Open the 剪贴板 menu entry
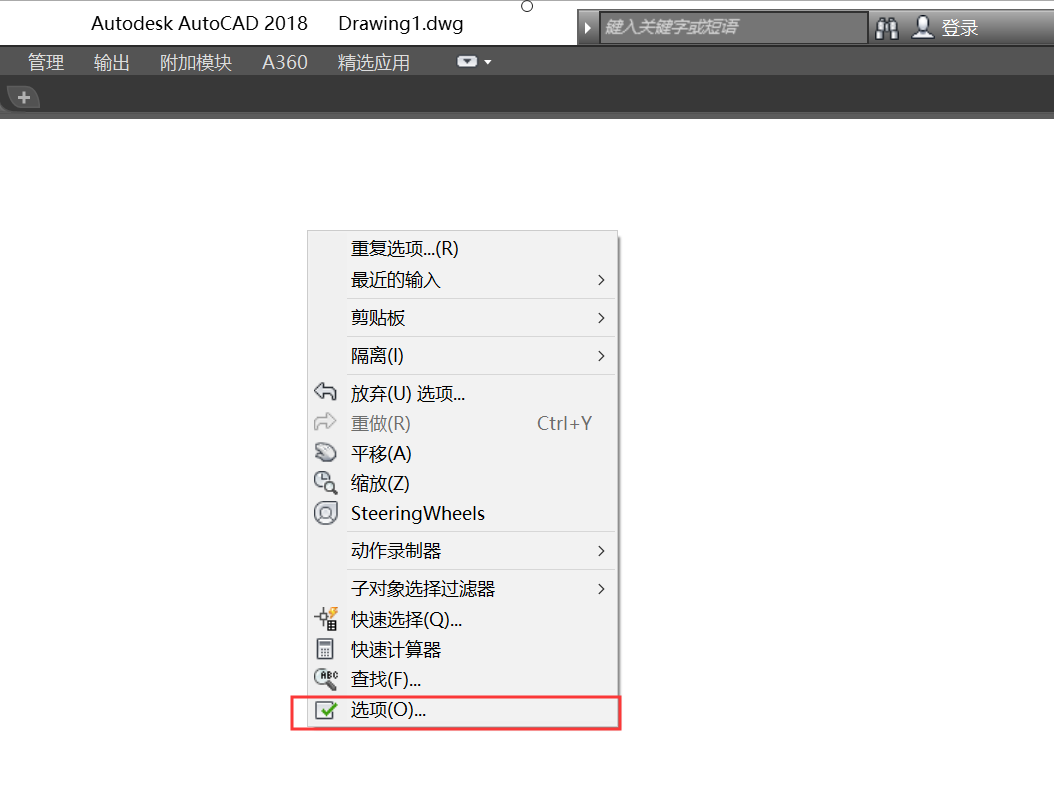1054x786 pixels. click(462, 317)
